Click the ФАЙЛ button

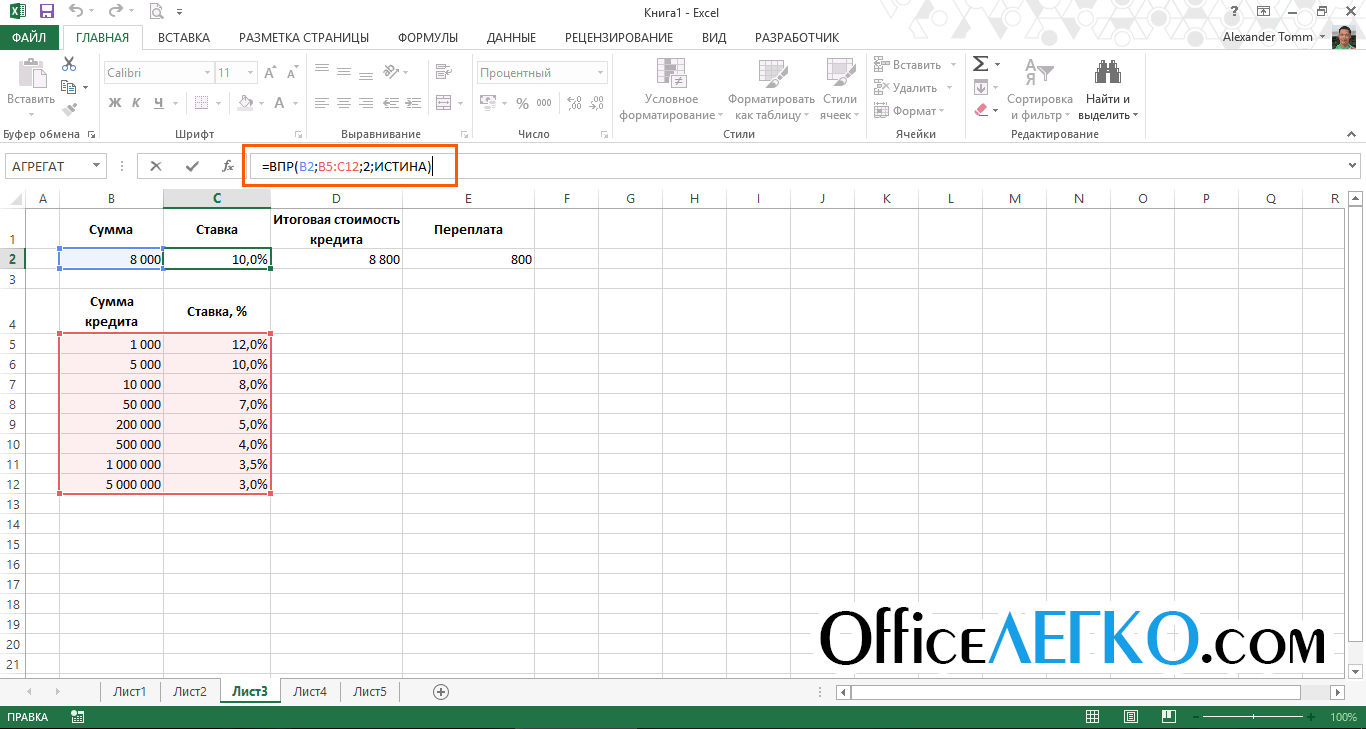pos(29,38)
